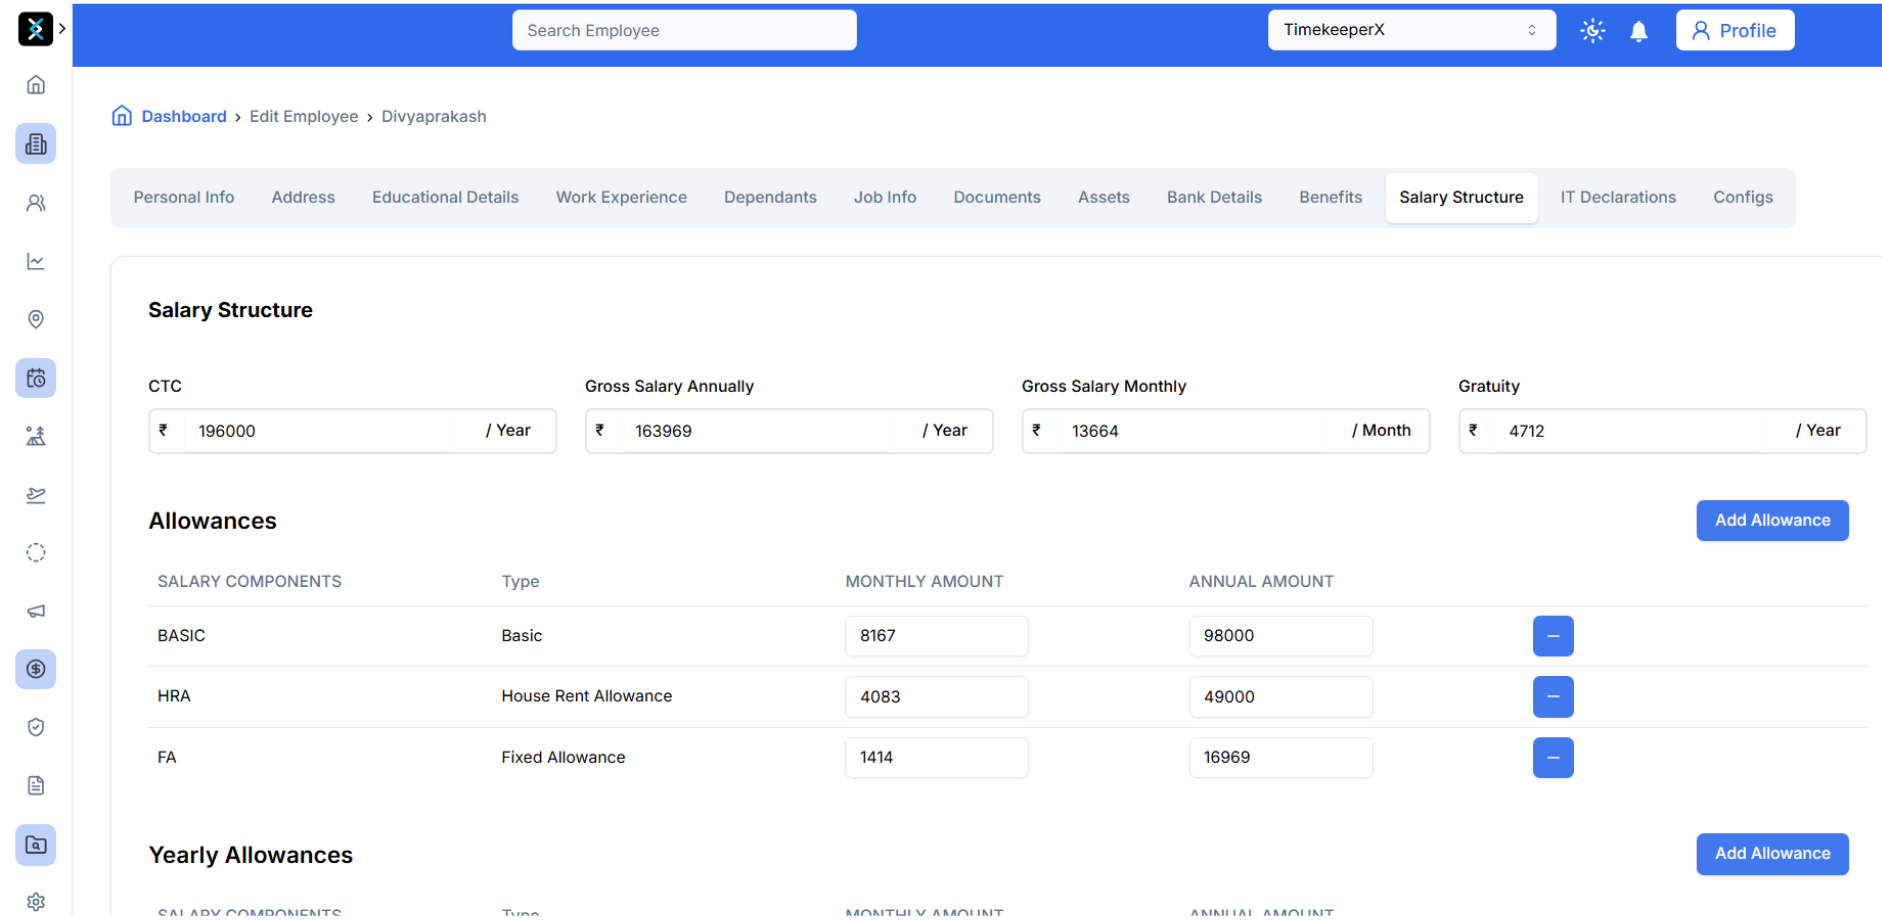Click Add Allowance in Allowances section
The height and width of the screenshot is (920, 1882).
point(1772,520)
